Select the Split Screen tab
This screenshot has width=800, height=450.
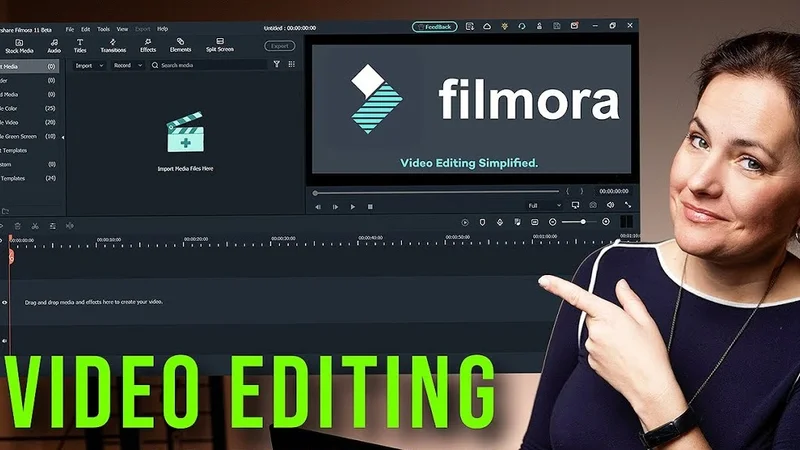tap(220, 45)
